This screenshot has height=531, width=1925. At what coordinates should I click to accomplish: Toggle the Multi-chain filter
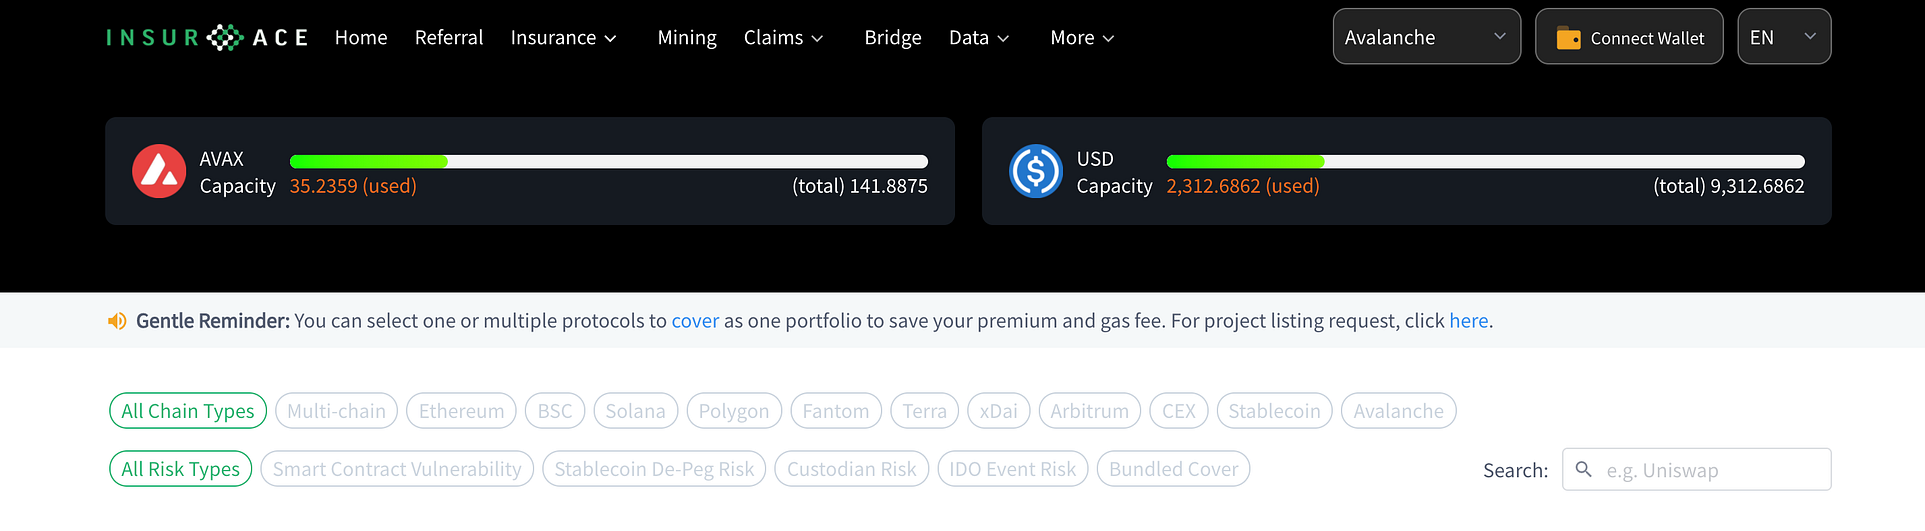[x=337, y=411]
